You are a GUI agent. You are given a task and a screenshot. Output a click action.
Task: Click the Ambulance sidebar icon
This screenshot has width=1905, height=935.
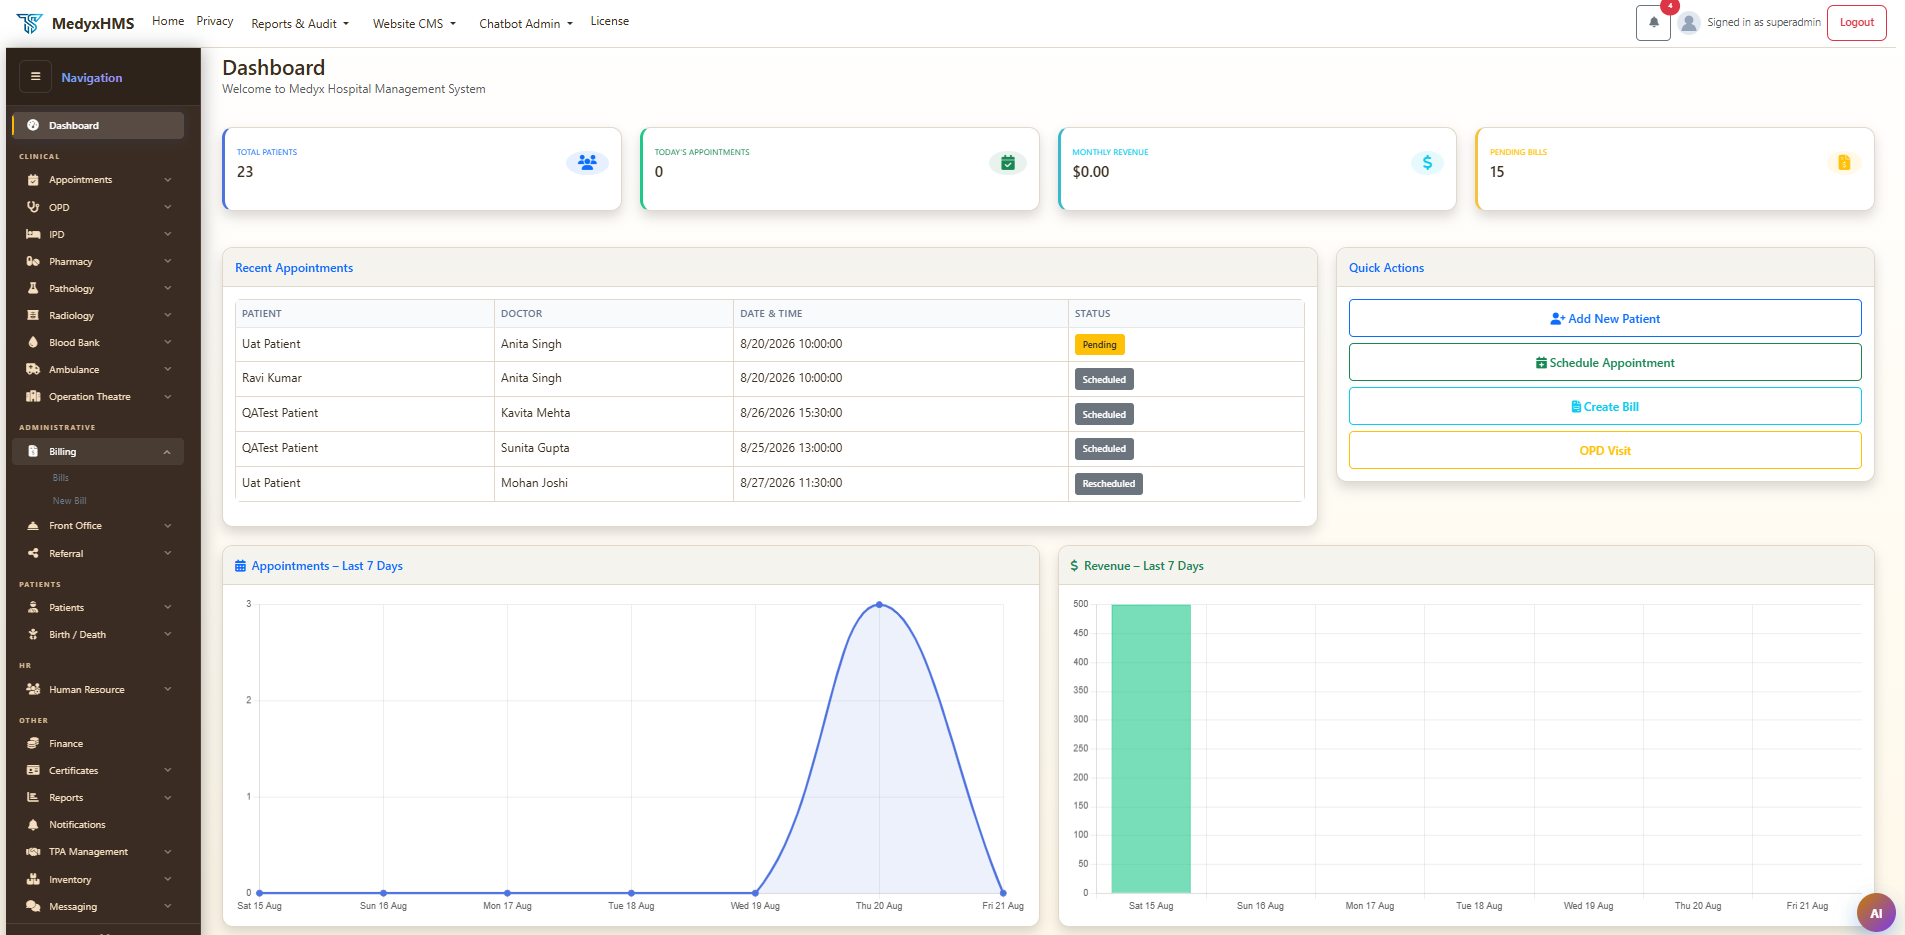[x=33, y=369]
